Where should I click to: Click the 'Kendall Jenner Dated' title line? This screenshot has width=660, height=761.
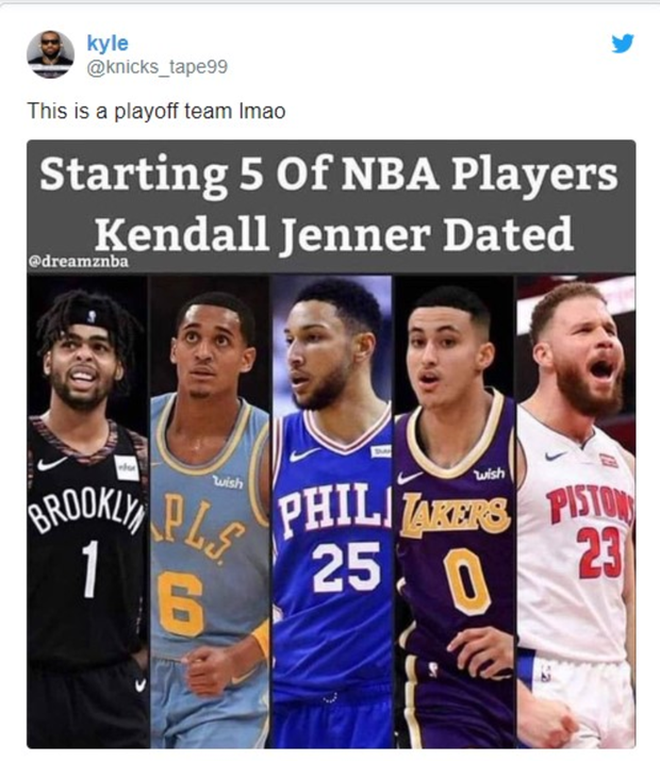click(334, 234)
